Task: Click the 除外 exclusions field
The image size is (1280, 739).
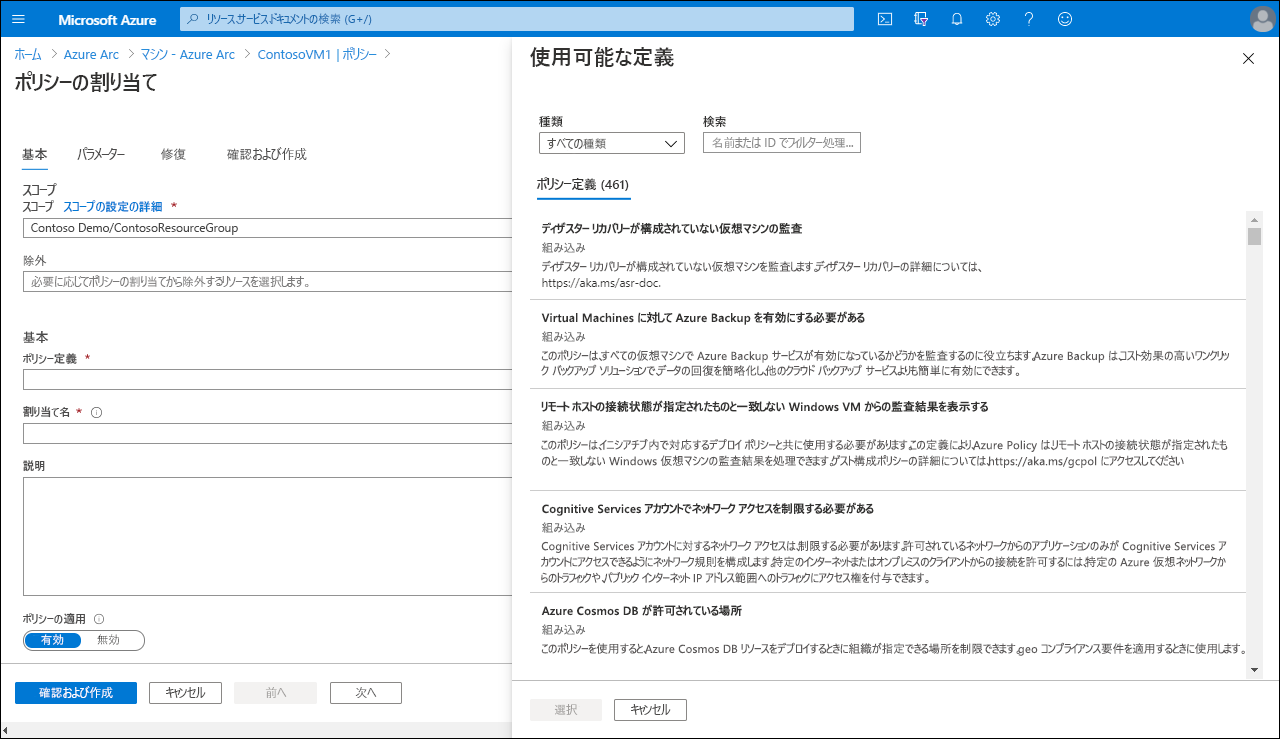Action: 267,282
